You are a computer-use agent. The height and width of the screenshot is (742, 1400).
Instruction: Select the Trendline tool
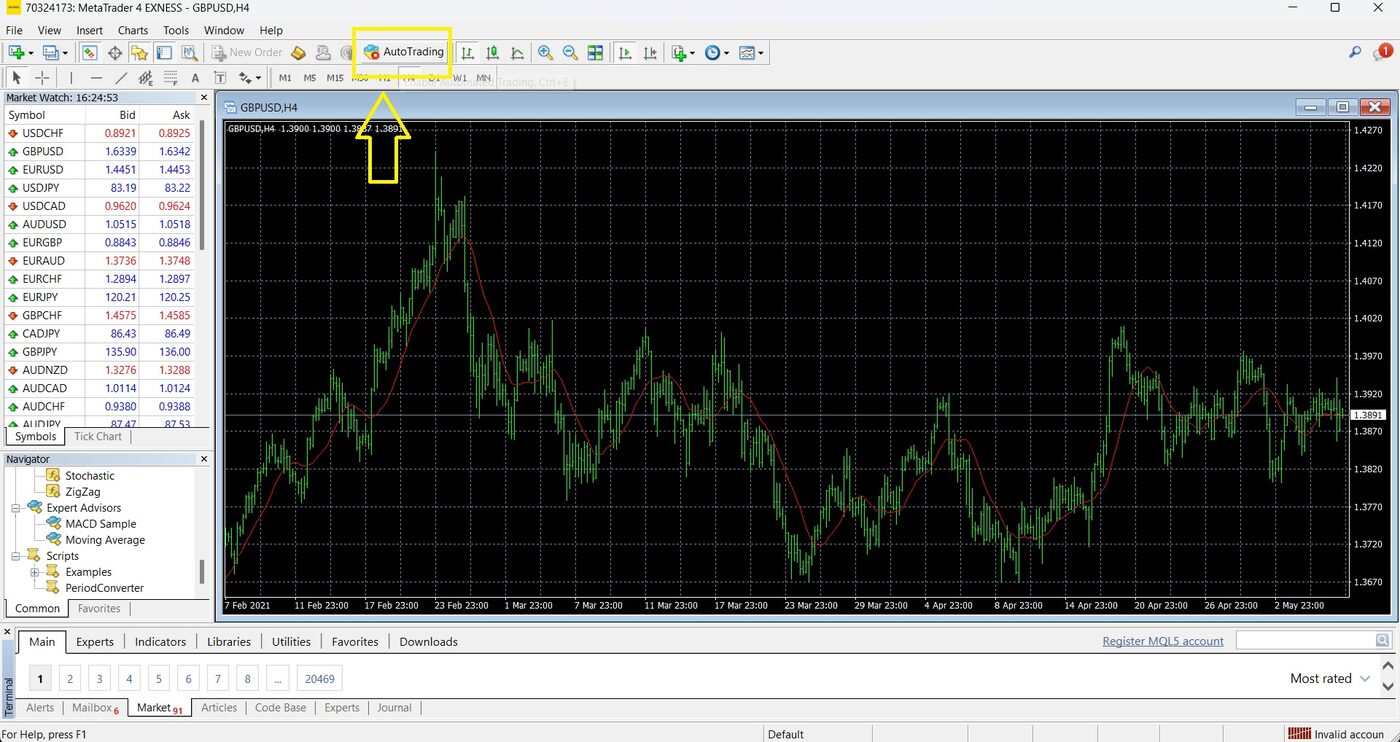(121, 77)
